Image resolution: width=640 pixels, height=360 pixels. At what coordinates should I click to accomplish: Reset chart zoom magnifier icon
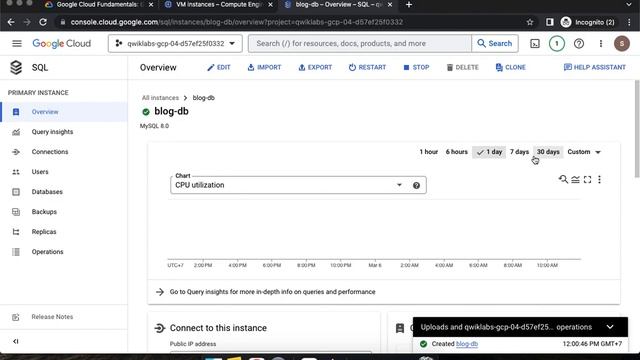click(x=563, y=179)
